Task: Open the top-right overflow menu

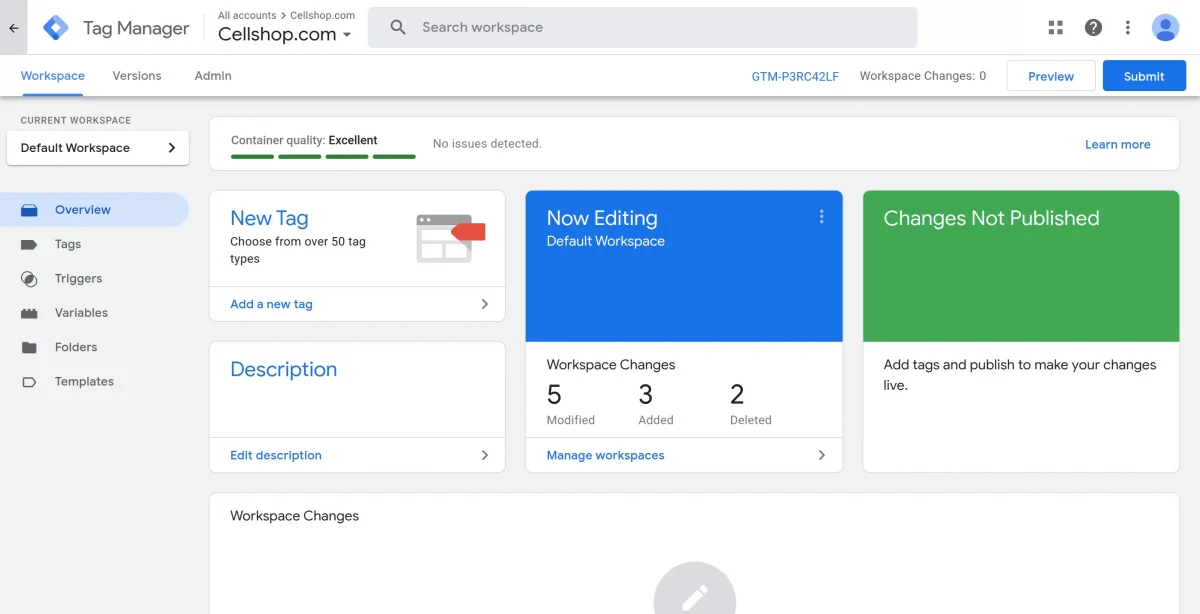Action: pos(1127,27)
